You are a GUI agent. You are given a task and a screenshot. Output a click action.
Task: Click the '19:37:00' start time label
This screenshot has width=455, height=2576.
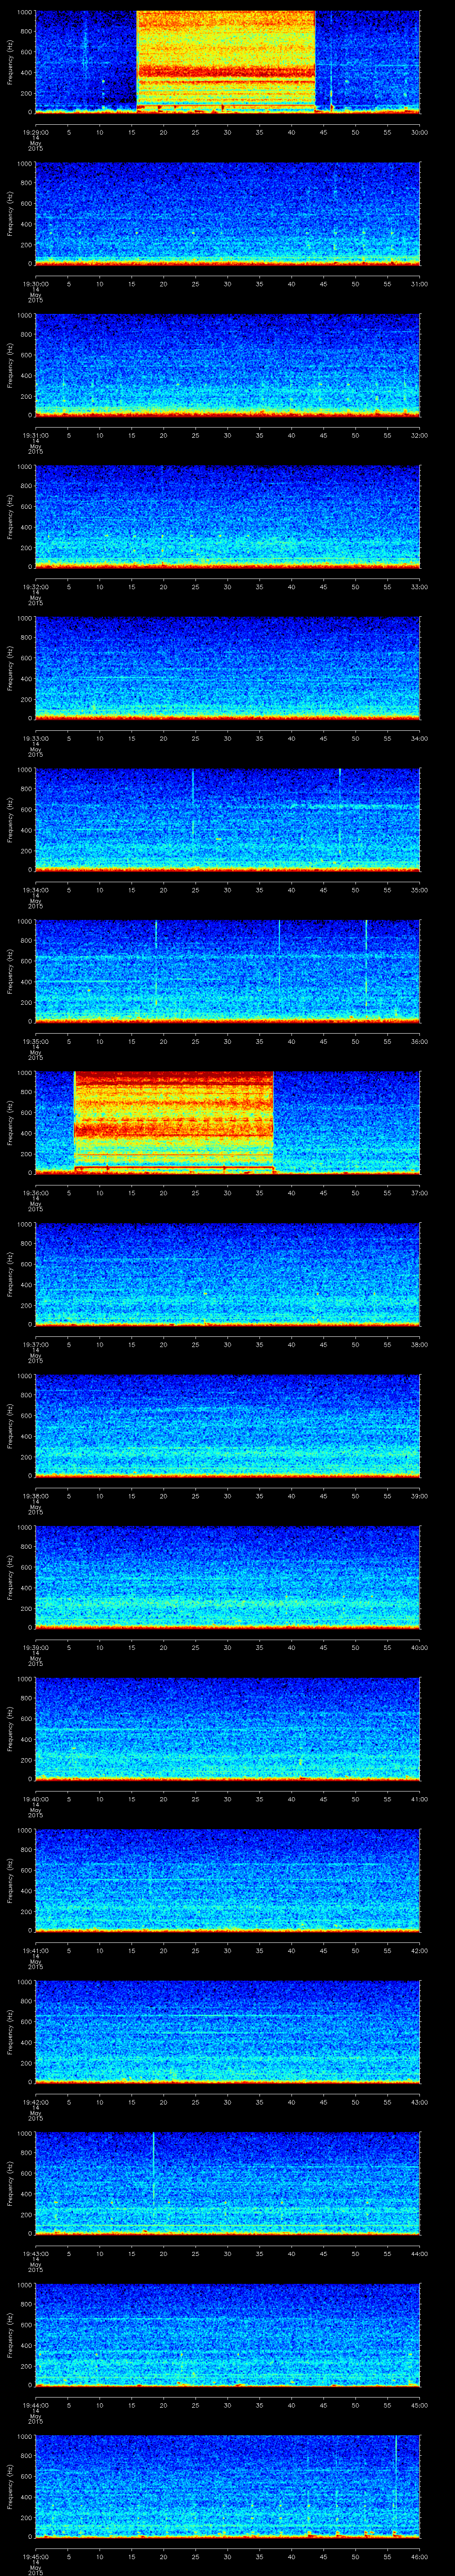[35, 1344]
